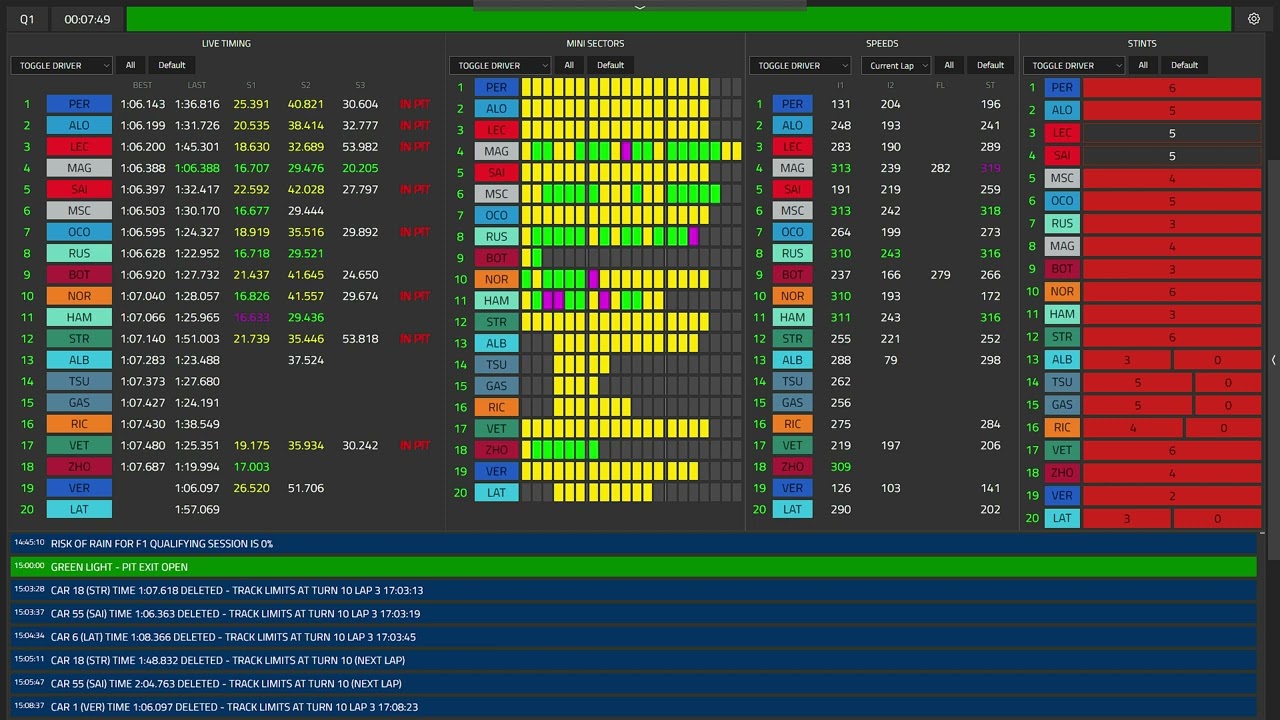Click PER's stint bar showing 6 laps
This screenshot has height=720, width=1280.
click(1172, 88)
